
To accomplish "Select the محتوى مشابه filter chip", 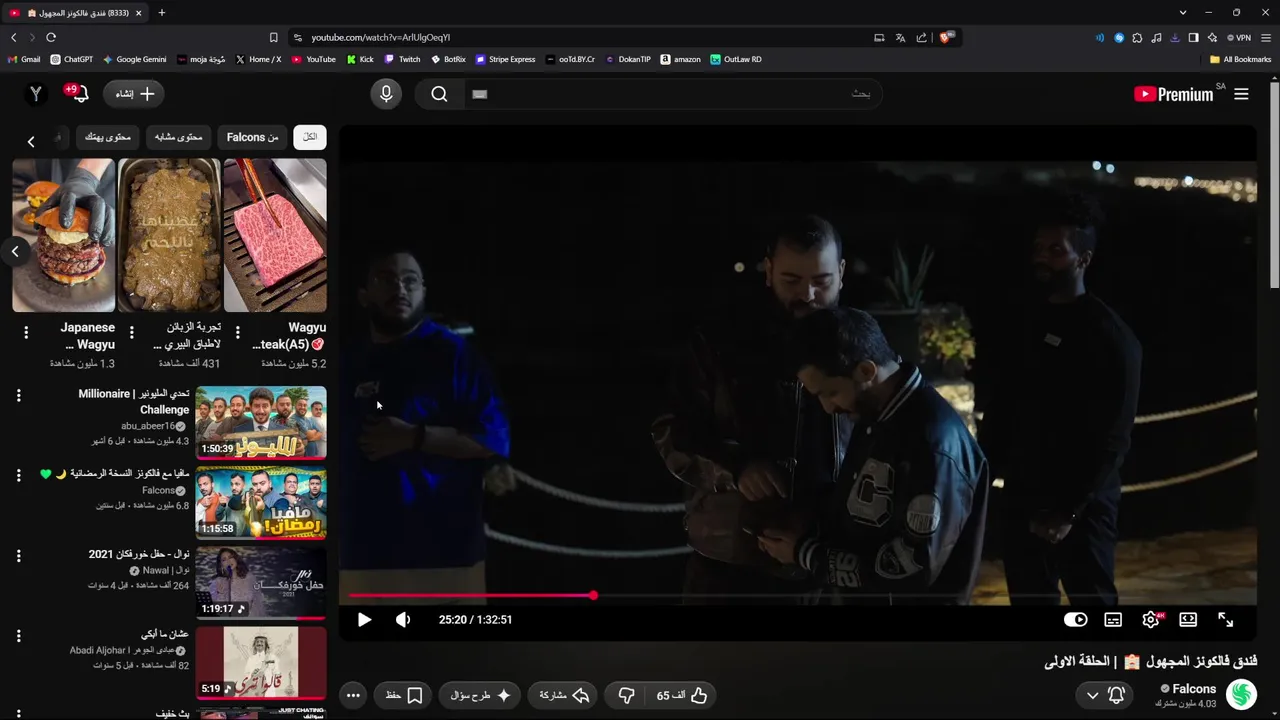I will click(179, 137).
